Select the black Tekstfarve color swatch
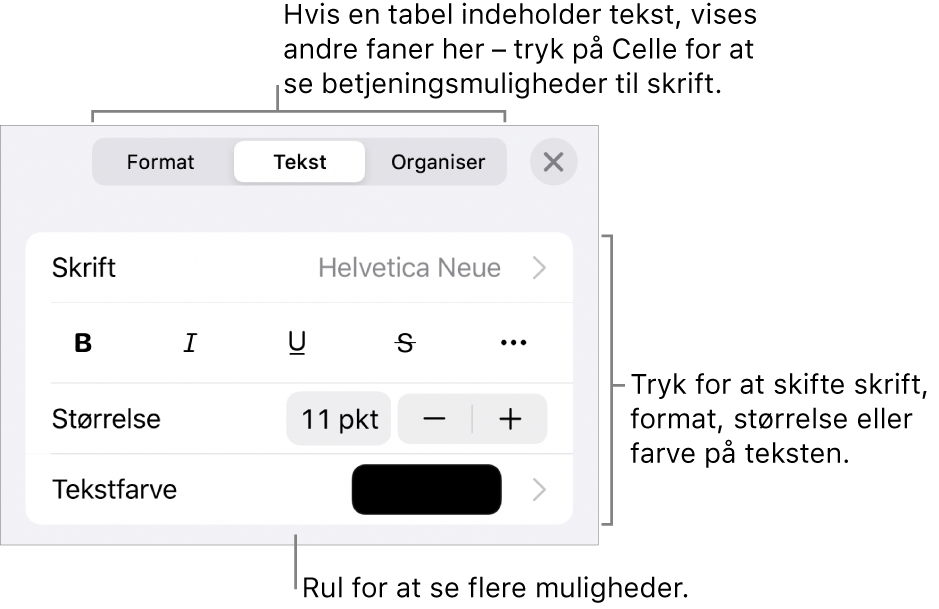 tap(427, 490)
